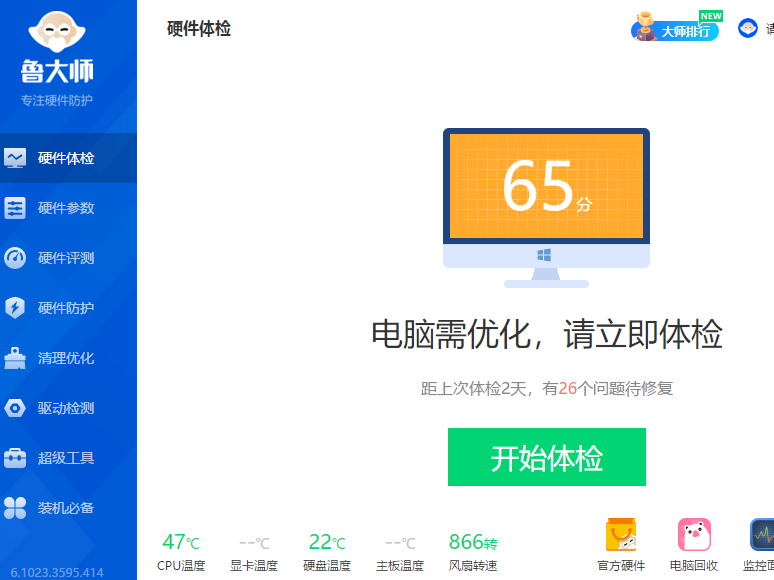Viewport: 774px width, 580px height.
Task: Click the 显卡温度 reading
Action: [254, 551]
